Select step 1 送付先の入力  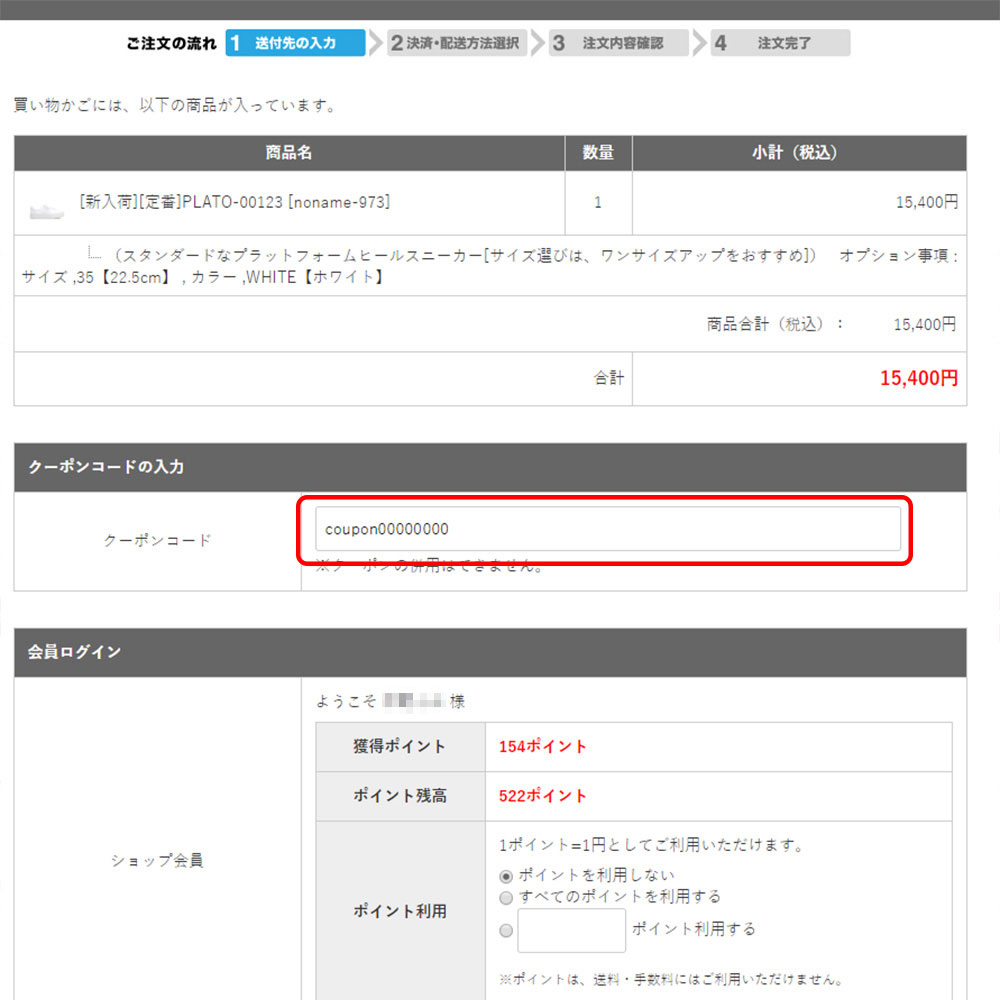pos(295,43)
